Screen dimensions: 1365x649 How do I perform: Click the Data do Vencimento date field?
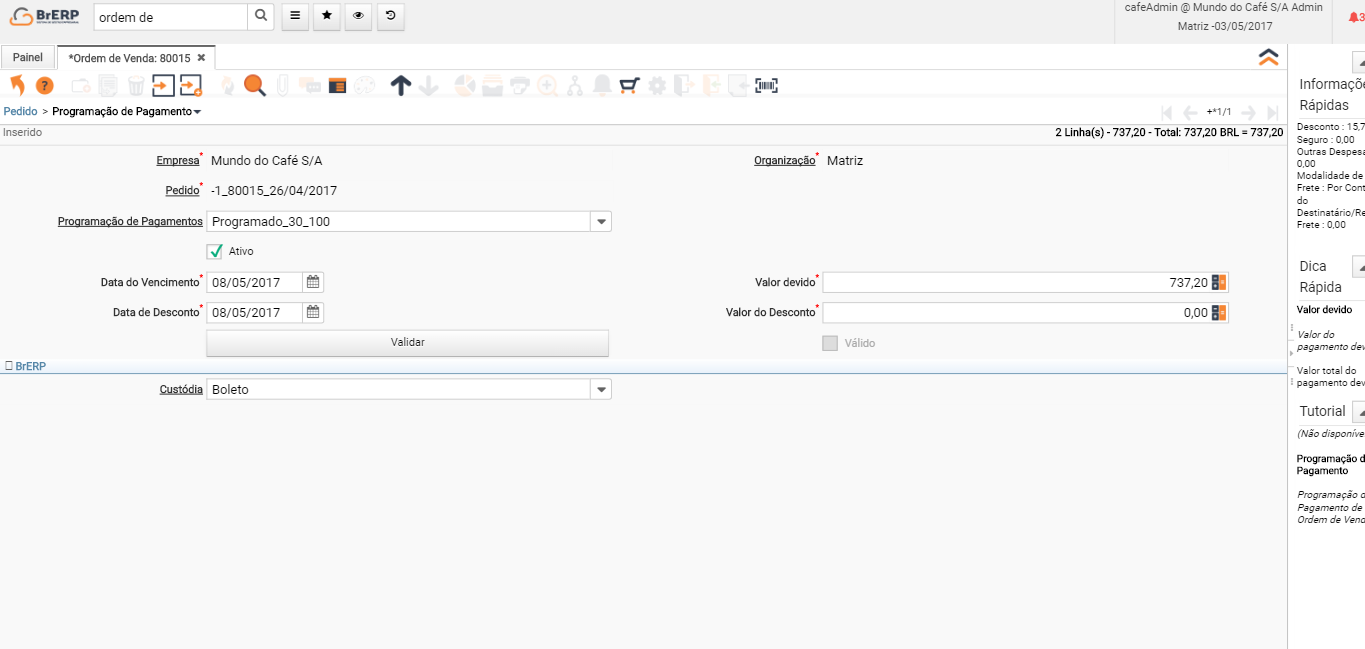[x=255, y=283]
